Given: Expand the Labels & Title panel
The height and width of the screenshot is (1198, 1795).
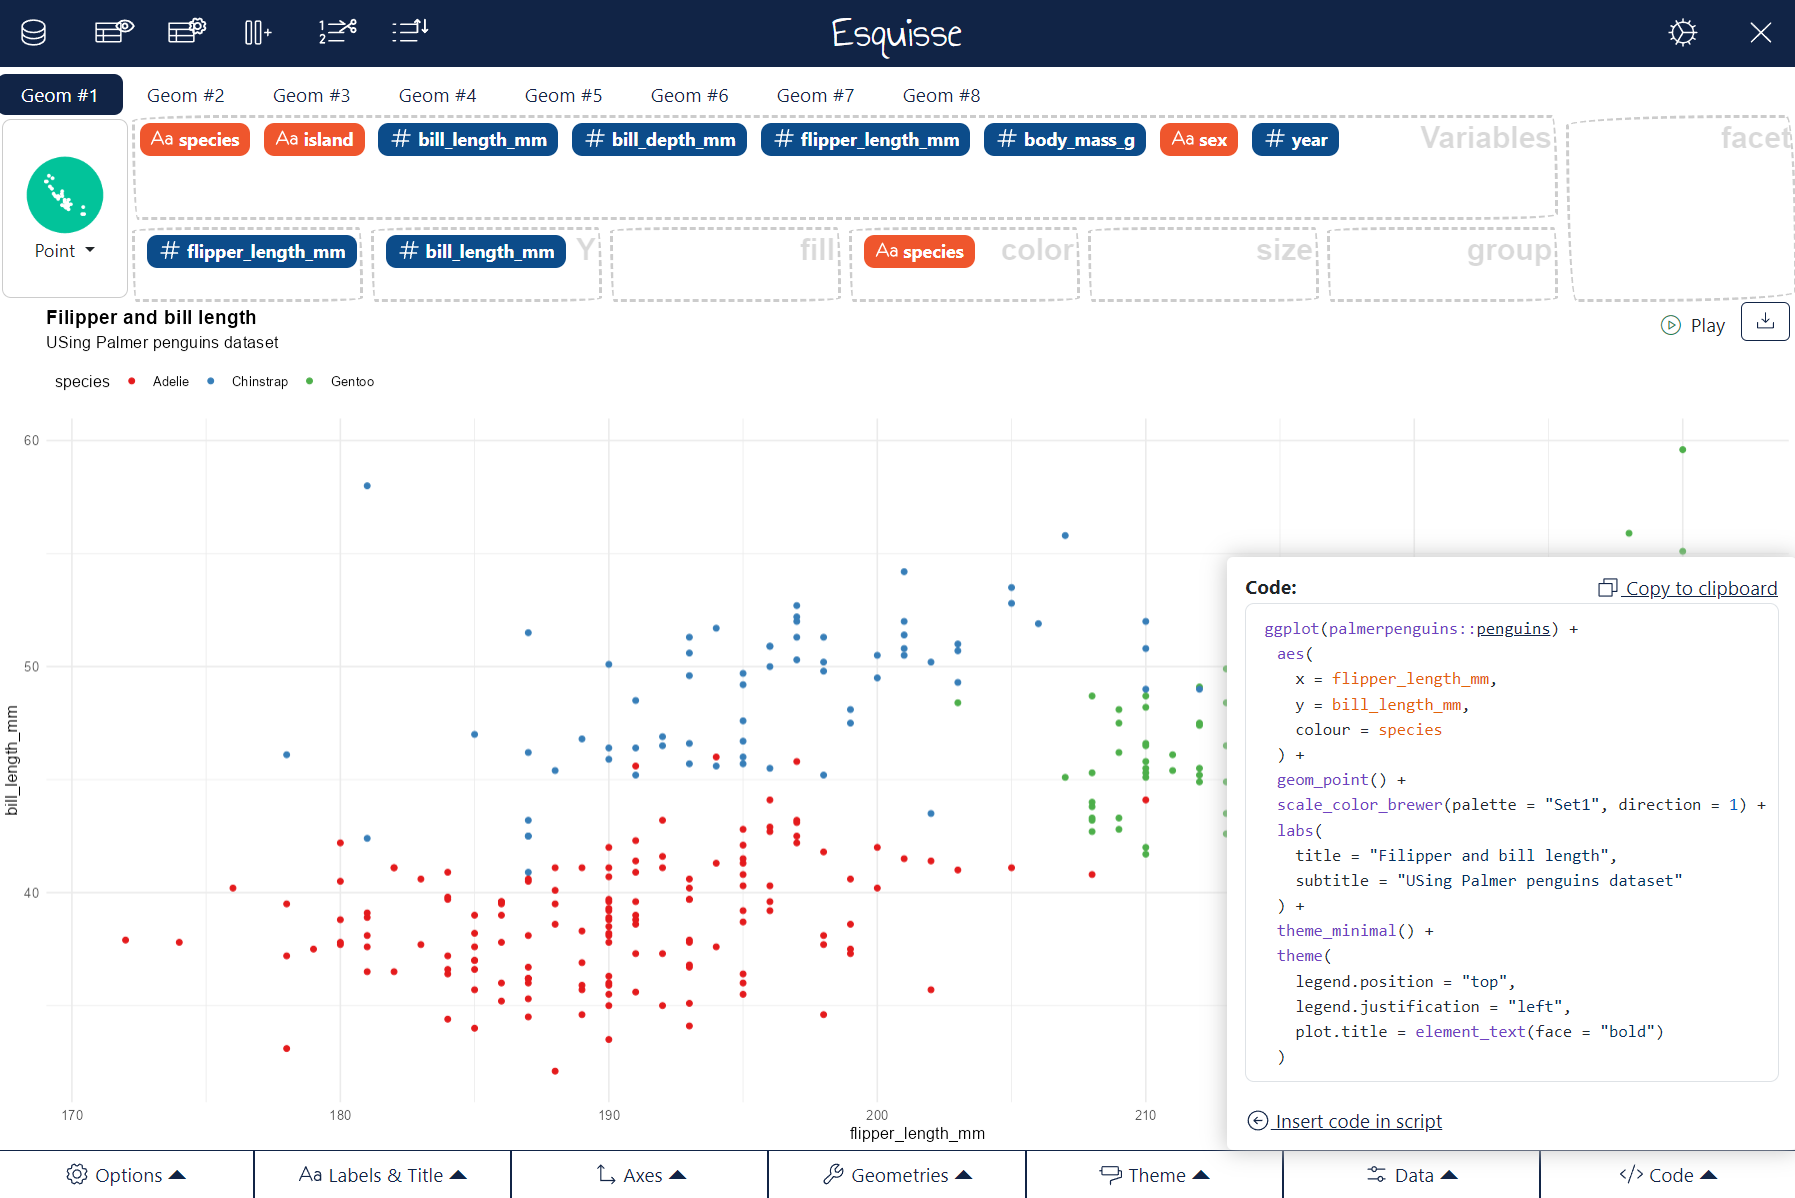Looking at the screenshot, I should click(383, 1175).
